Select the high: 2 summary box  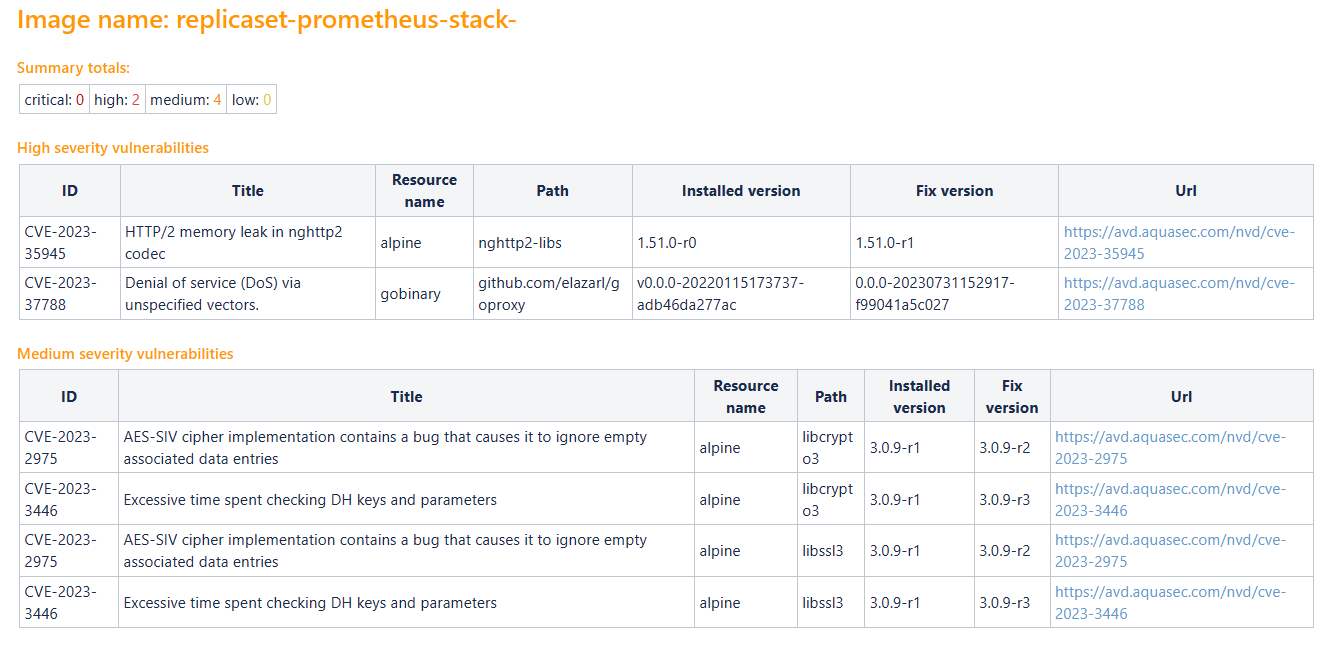[117, 99]
